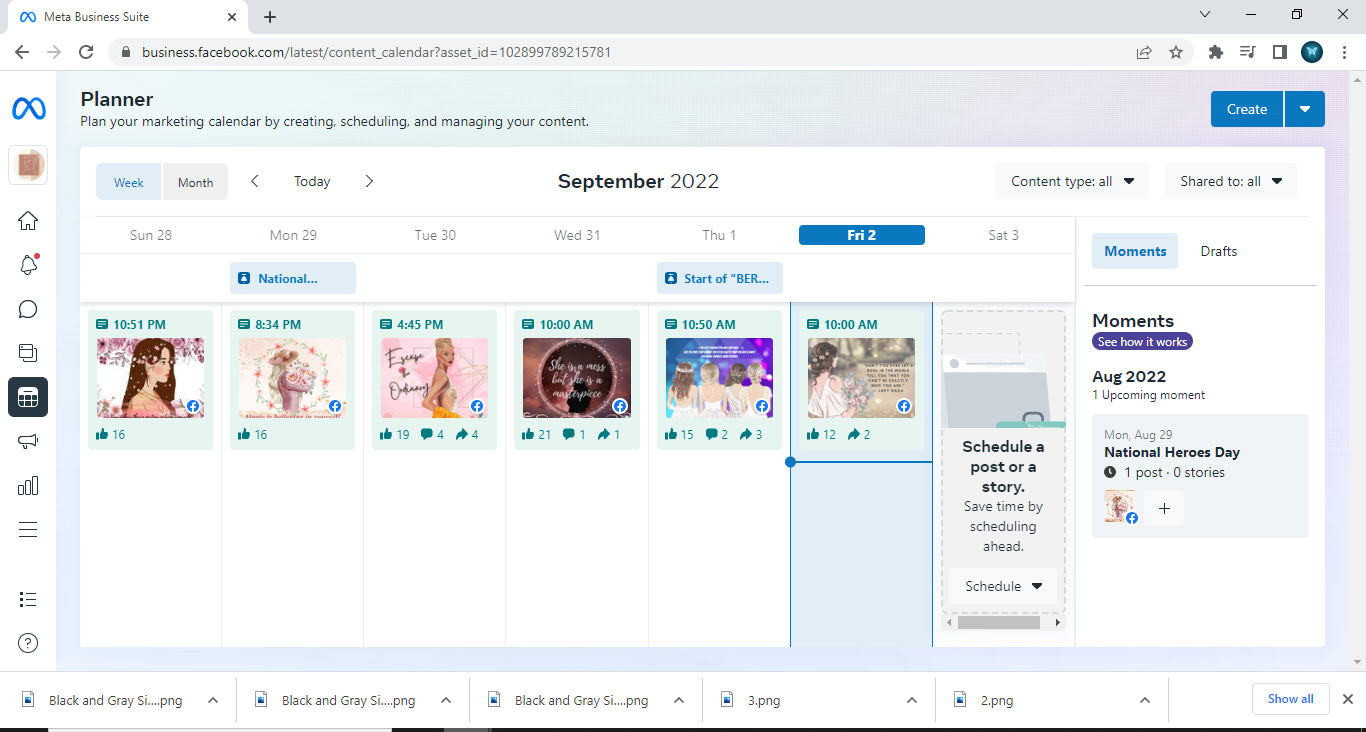Viewport: 1366px width, 732px height.
Task: Expand options for first Black and Gray download
Action: point(213,700)
